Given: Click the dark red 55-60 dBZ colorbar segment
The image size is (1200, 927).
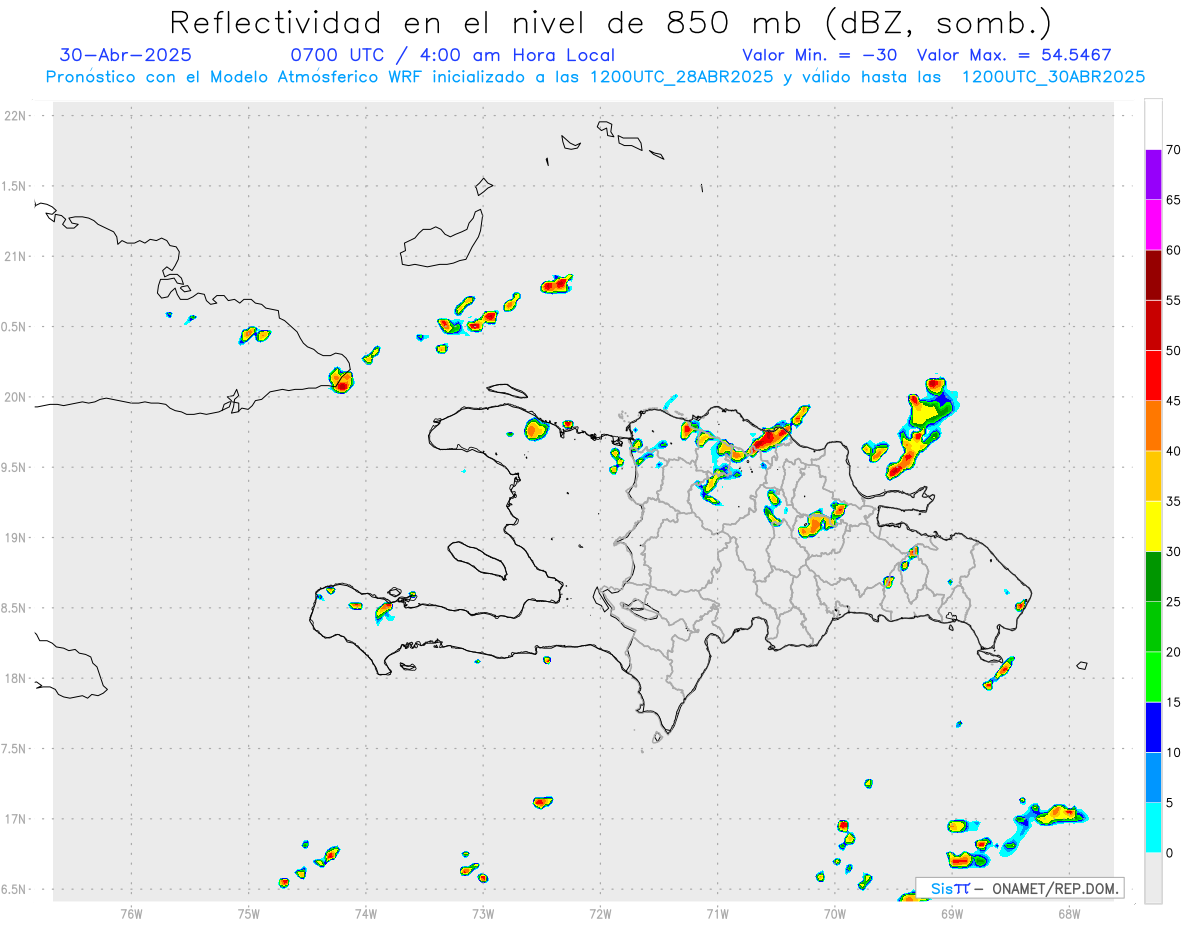Looking at the screenshot, I should point(1153,275).
